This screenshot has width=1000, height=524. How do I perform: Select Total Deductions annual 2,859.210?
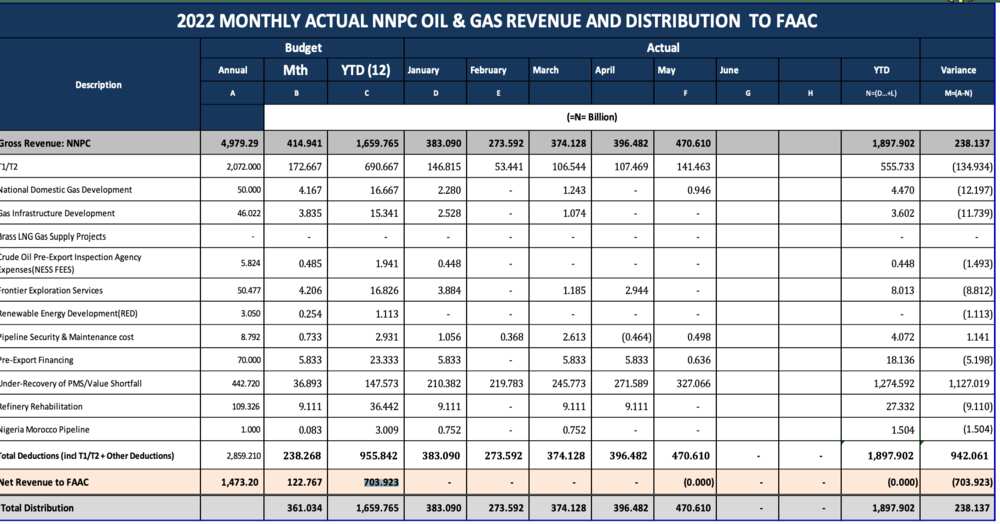(244, 456)
